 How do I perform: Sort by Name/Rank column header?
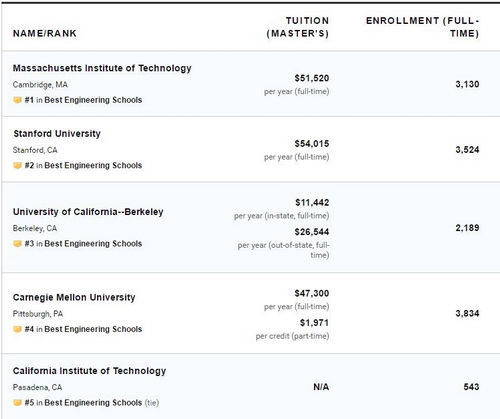point(45,33)
